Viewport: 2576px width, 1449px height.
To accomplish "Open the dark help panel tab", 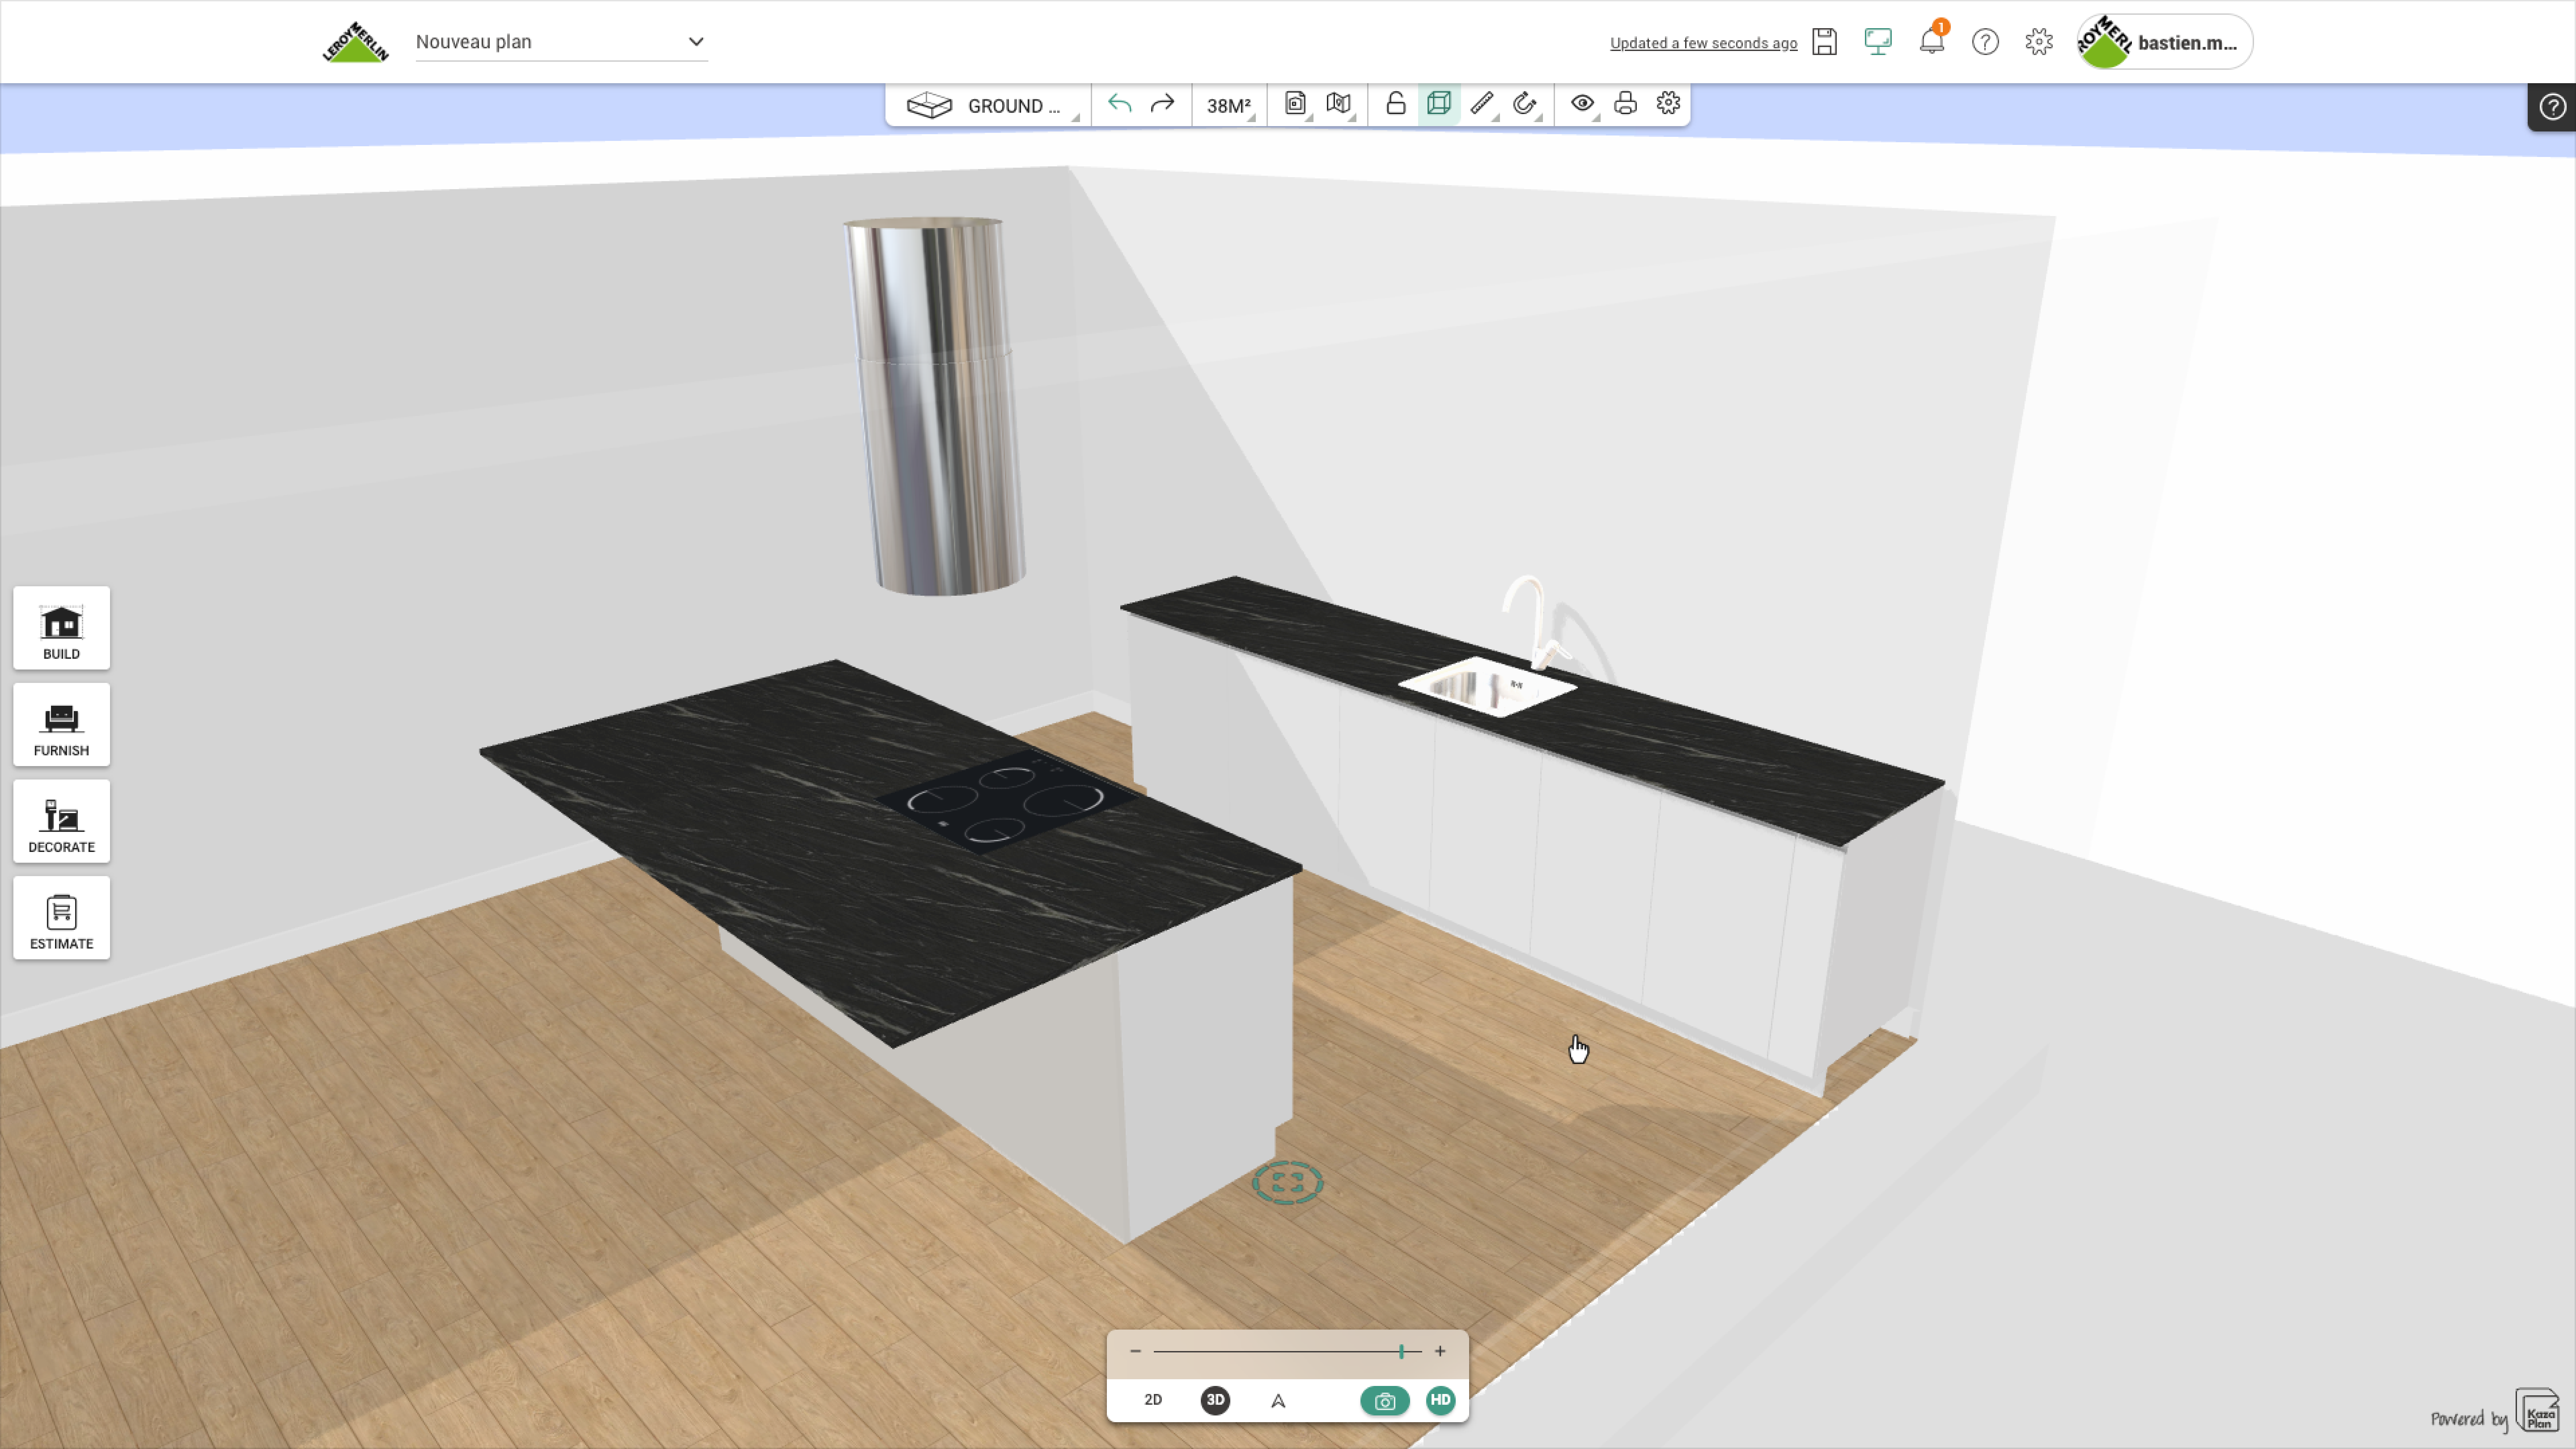I will pos(2552,107).
